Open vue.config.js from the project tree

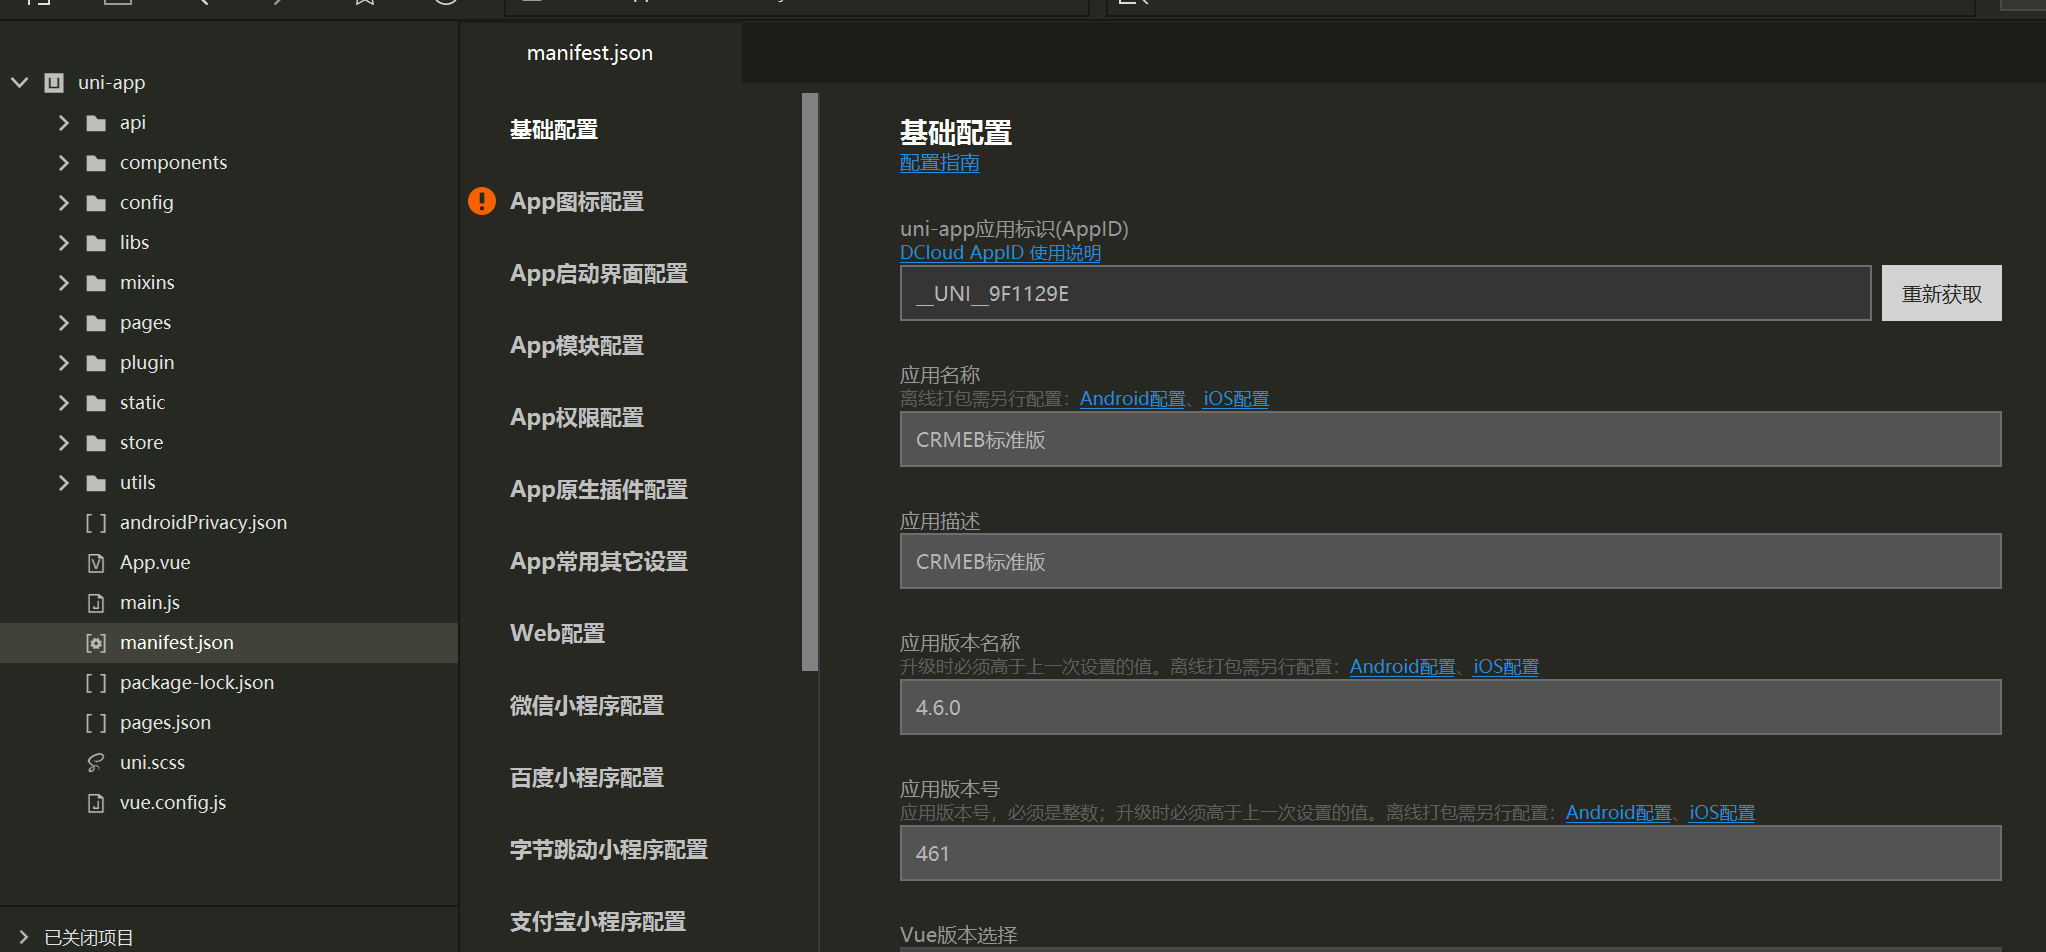pyautogui.click(x=173, y=802)
